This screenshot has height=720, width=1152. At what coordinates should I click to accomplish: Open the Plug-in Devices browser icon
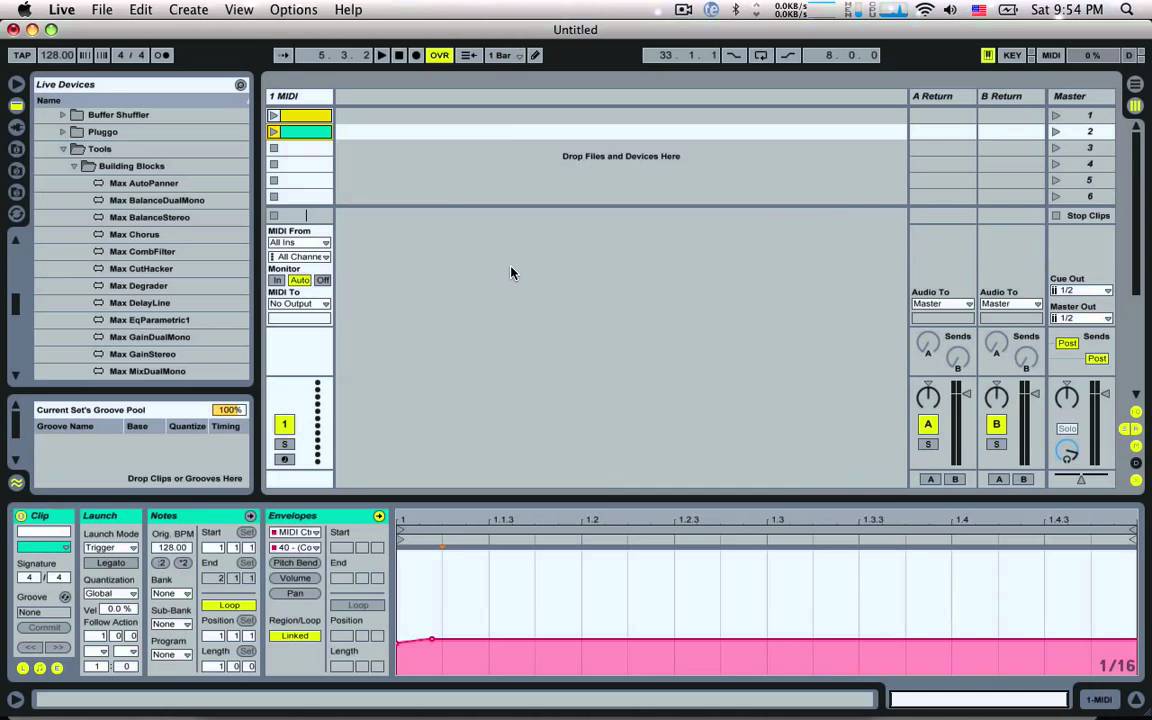click(x=16, y=127)
